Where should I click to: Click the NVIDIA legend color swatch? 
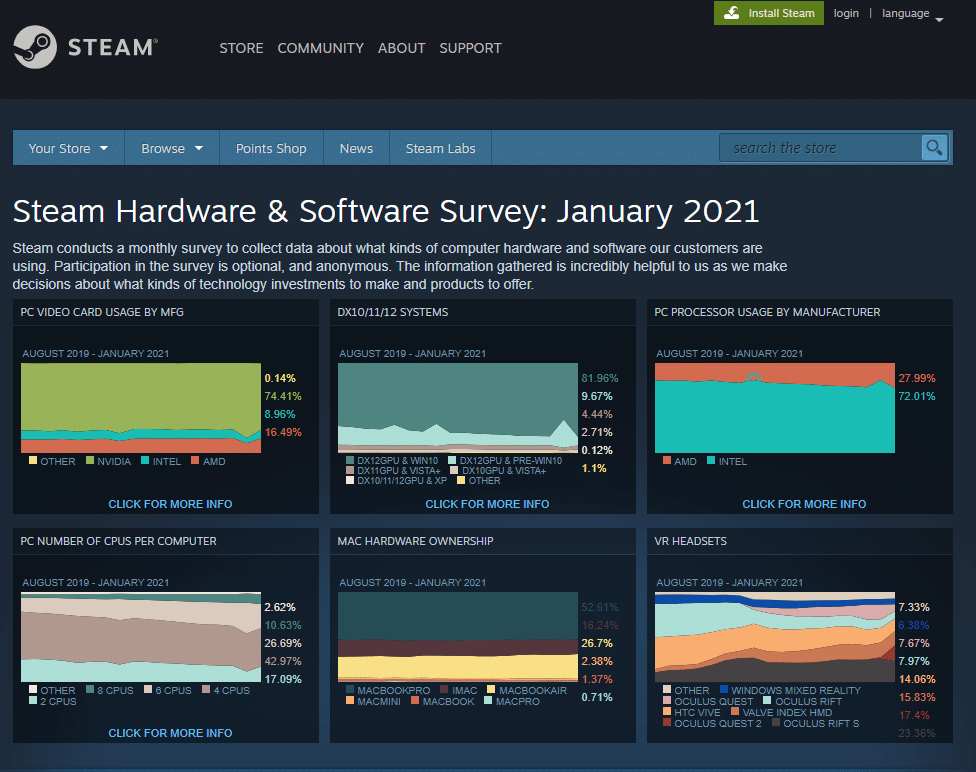90,461
